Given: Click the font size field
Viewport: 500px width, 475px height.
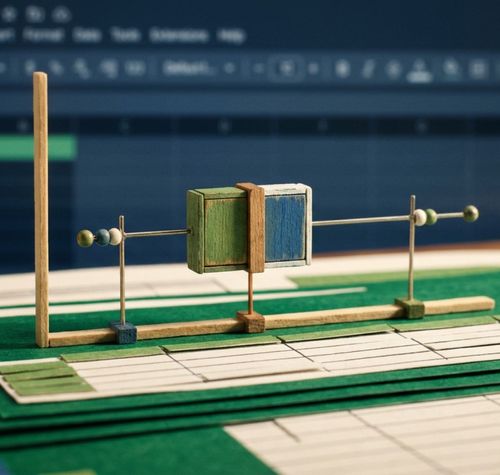Looking at the screenshot, I should click(287, 69).
